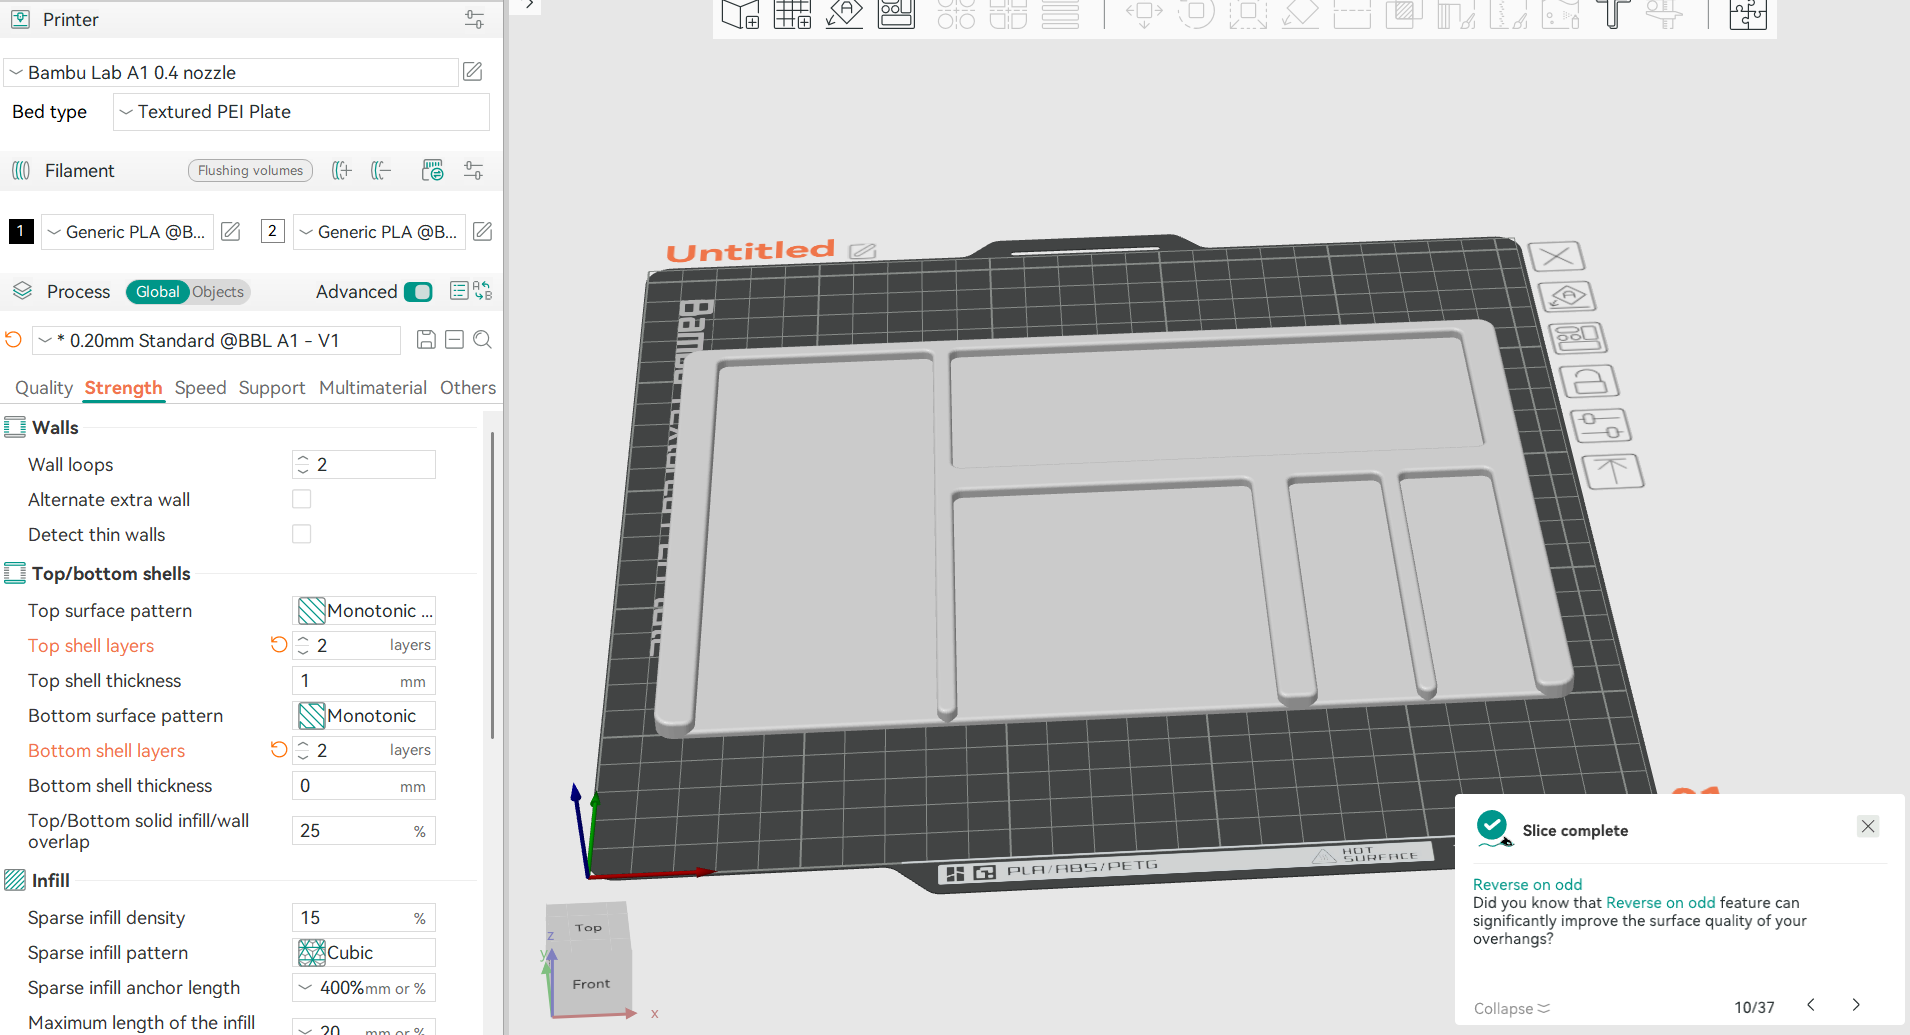Switch to the Support tab
1910x1035 pixels.
[x=272, y=388]
